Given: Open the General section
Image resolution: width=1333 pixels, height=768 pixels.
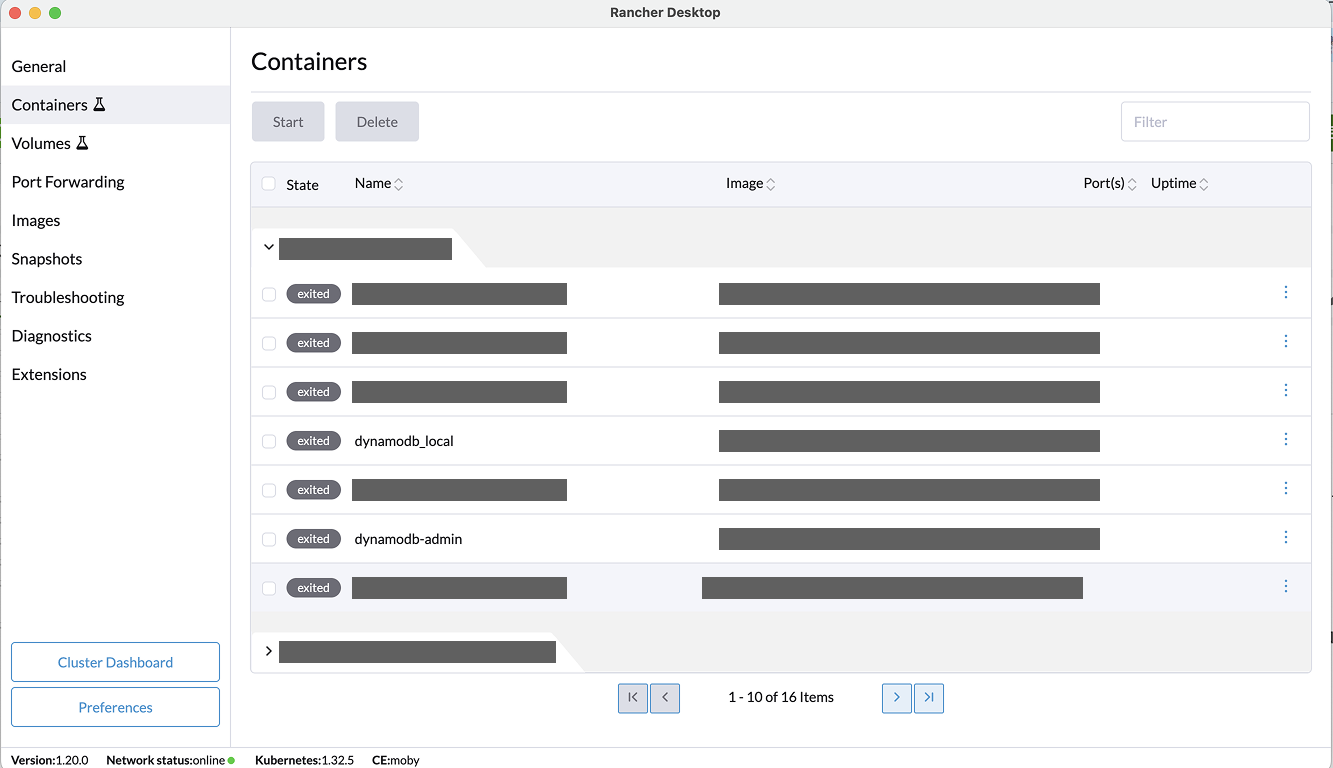Looking at the screenshot, I should click(115, 66).
